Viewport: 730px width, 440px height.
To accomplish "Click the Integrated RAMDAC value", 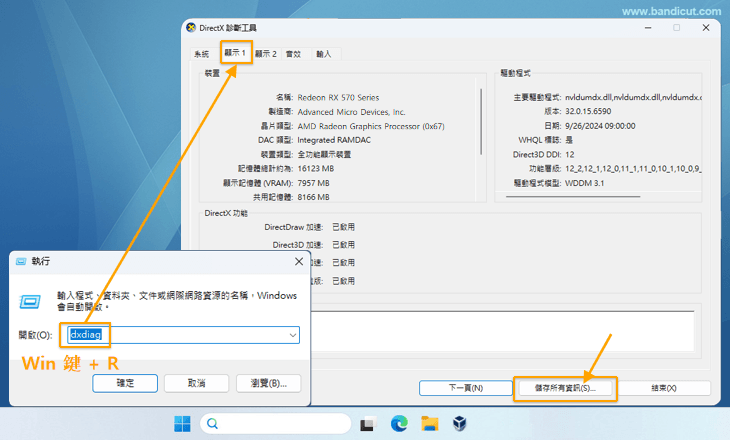I will coord(334,140).
